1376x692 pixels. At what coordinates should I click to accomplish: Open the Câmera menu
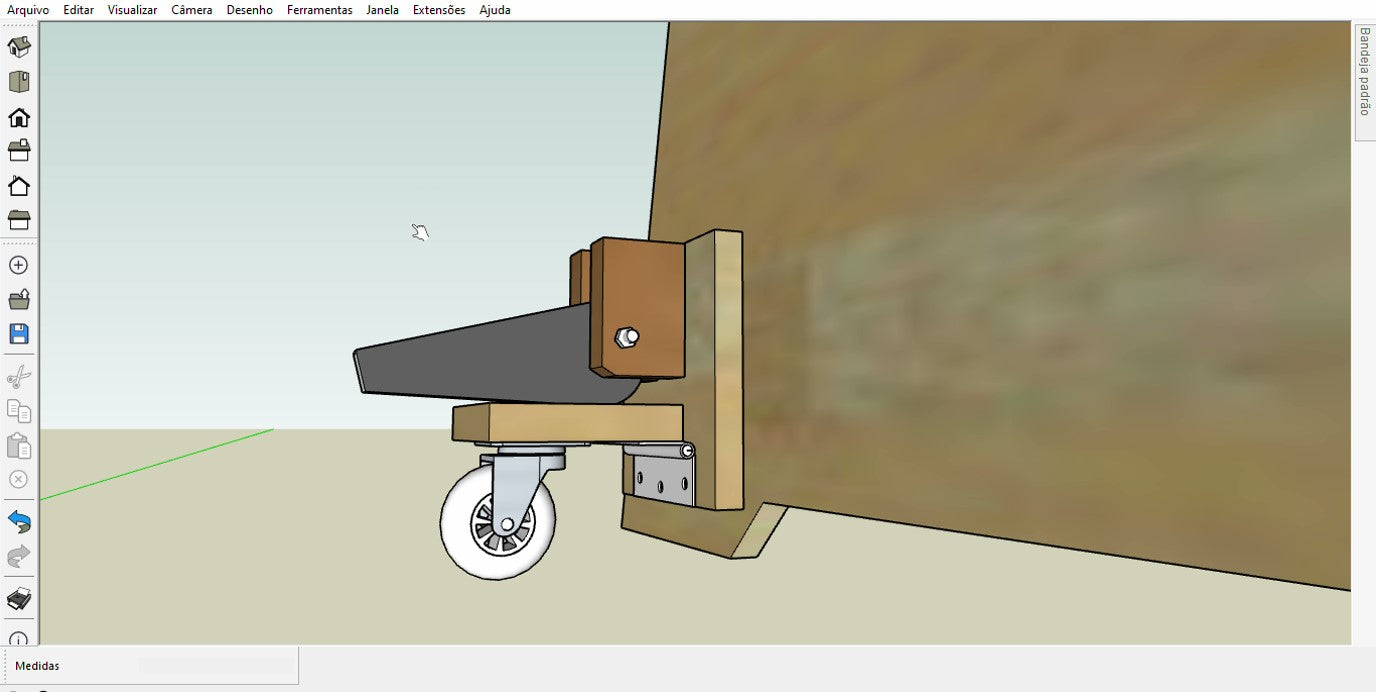(191, 10)
